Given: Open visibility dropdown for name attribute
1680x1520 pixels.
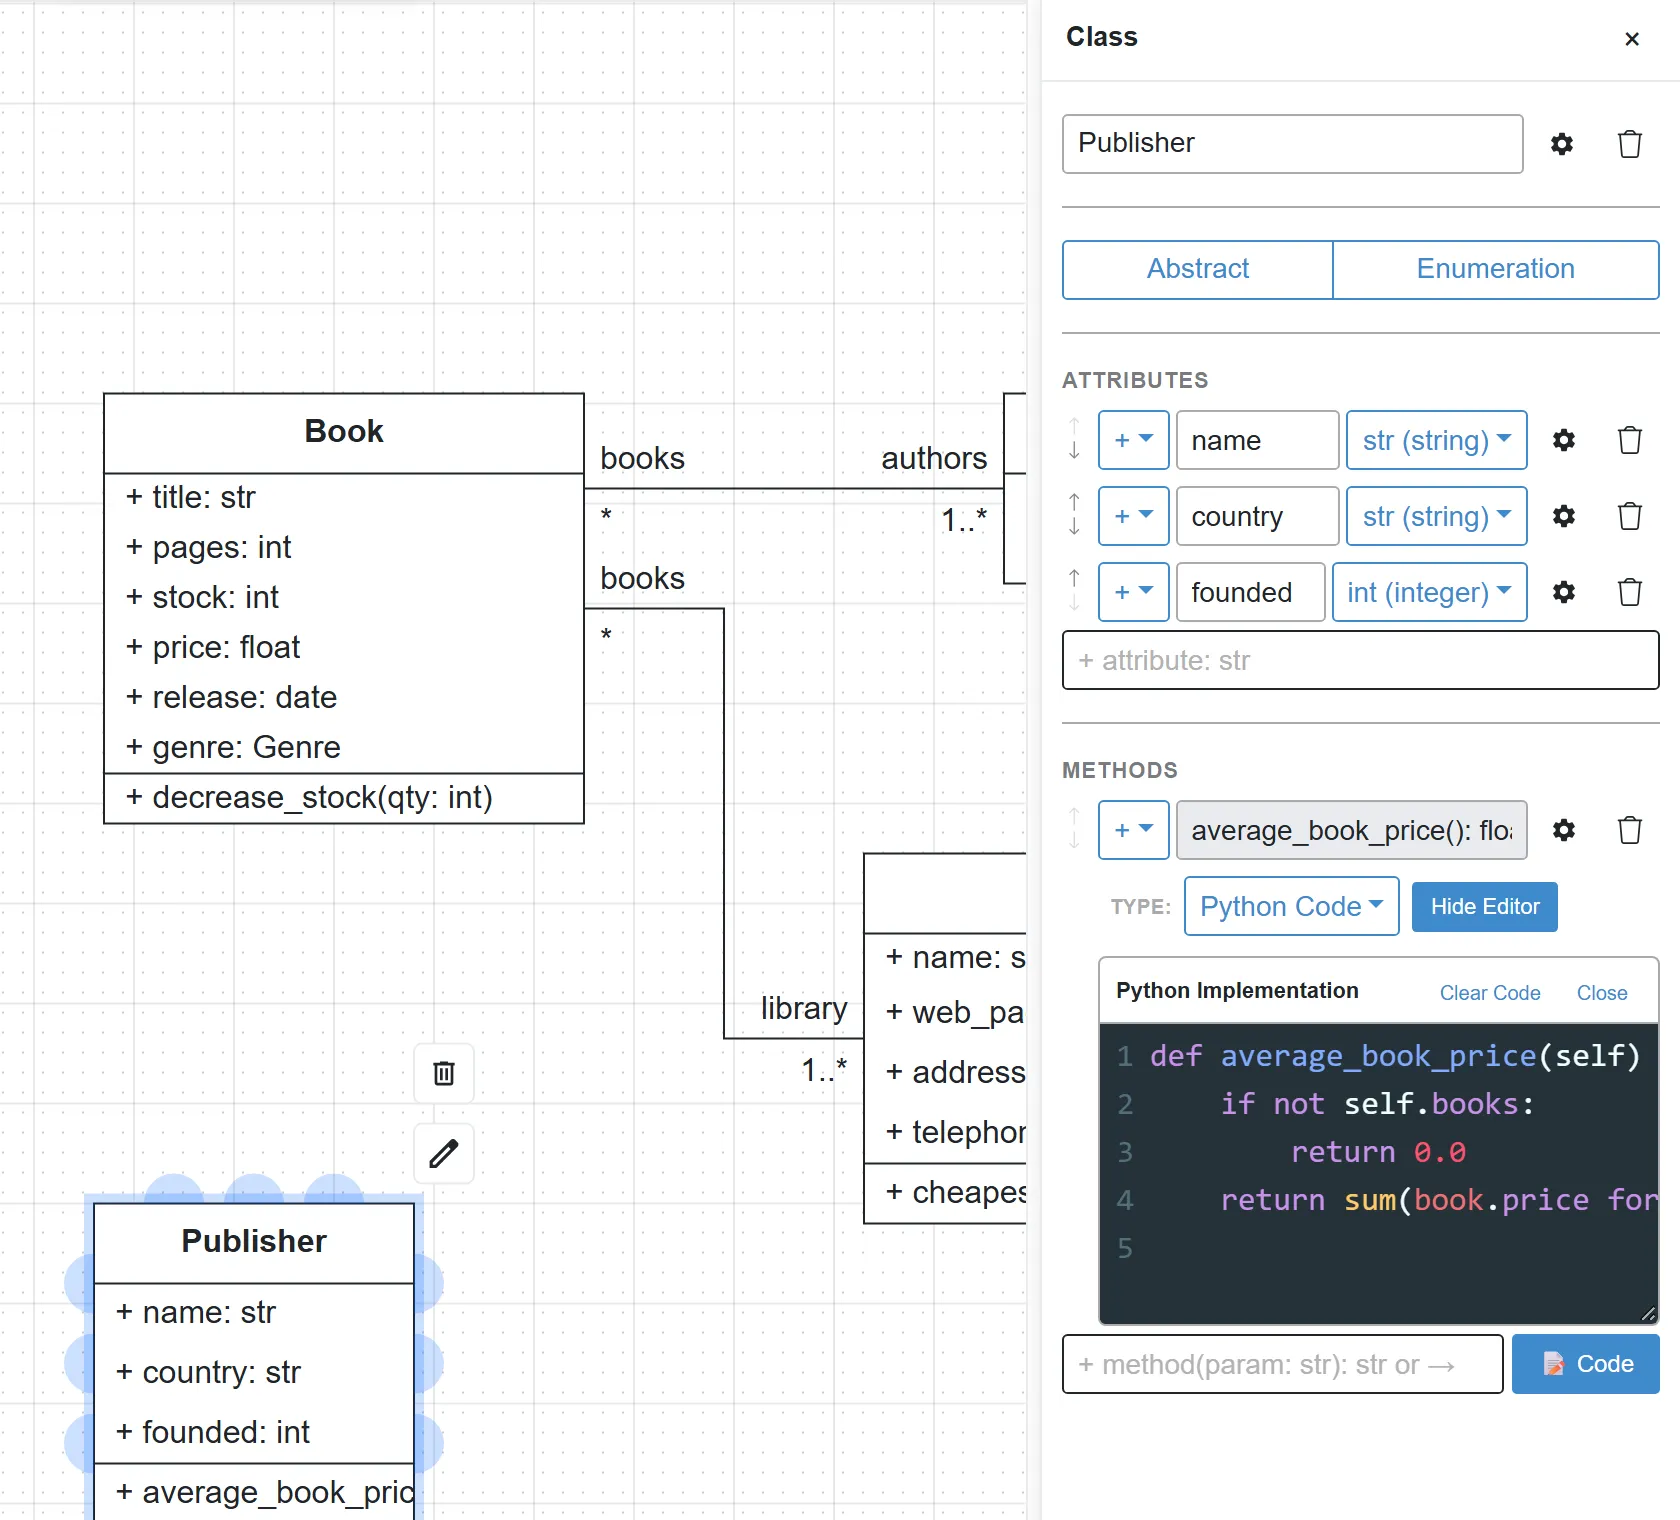Looking at the screenshot, I should click(x=1134, y=440).
